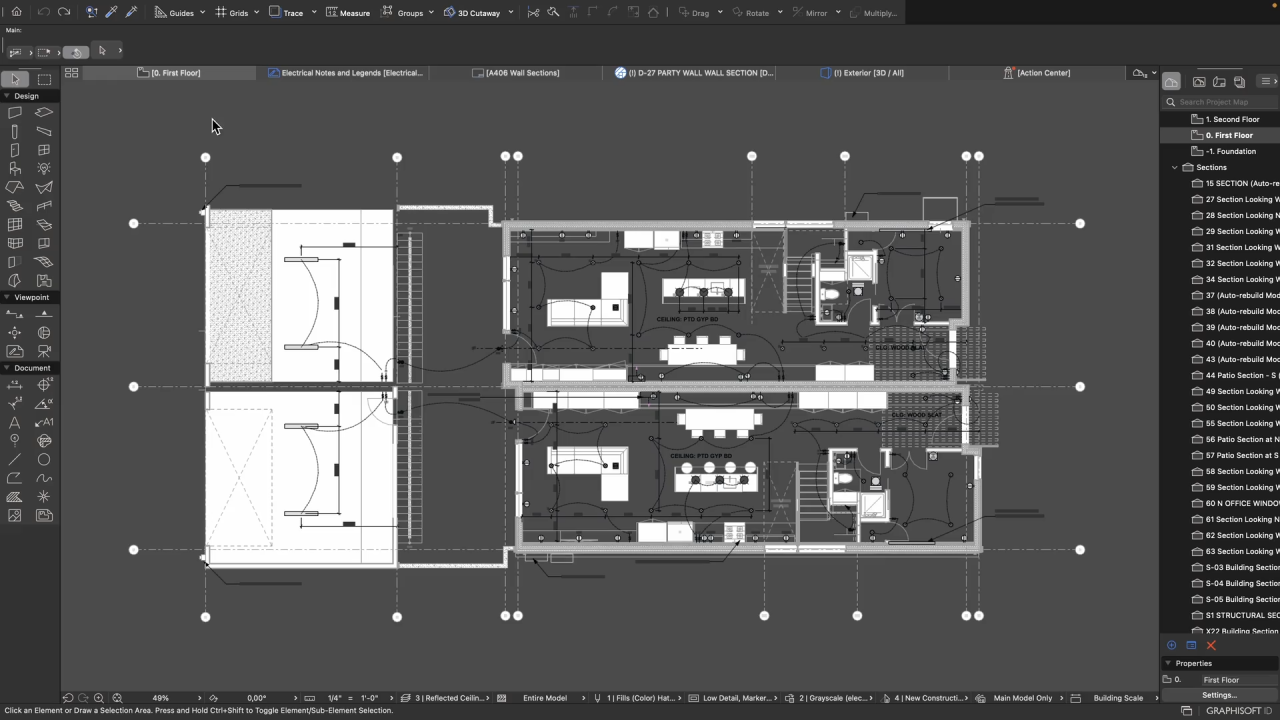This screenshot has width=1280, height=720.
Task: Select the Circle/Arc drawing tool
Action: (x=44, y=460)
